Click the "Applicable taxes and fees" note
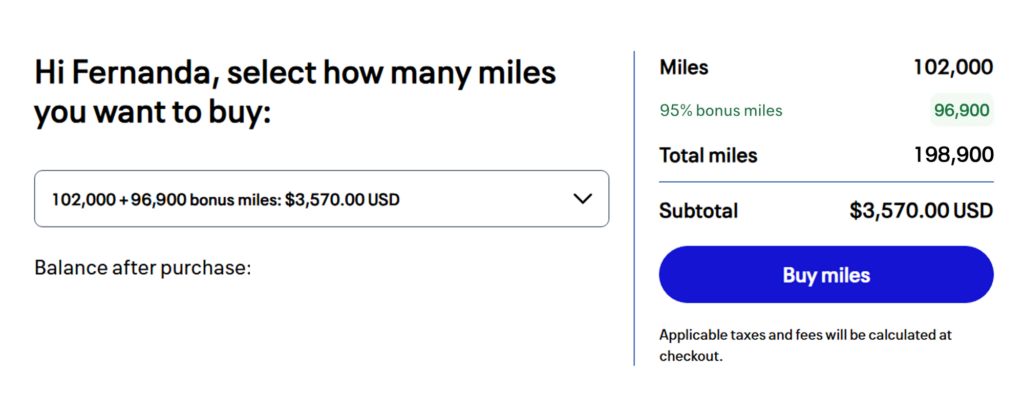Viewport: 1024px width, 410px height. click(x=805, y=335)
